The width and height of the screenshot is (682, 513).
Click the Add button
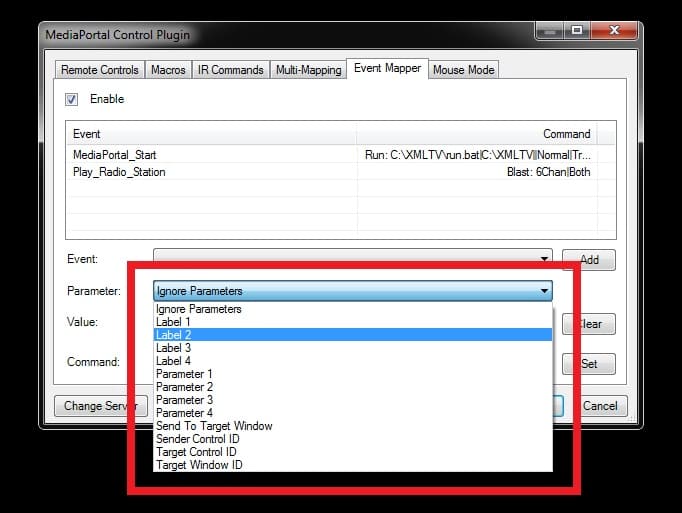pyautogui.click(x=589, y=260)
